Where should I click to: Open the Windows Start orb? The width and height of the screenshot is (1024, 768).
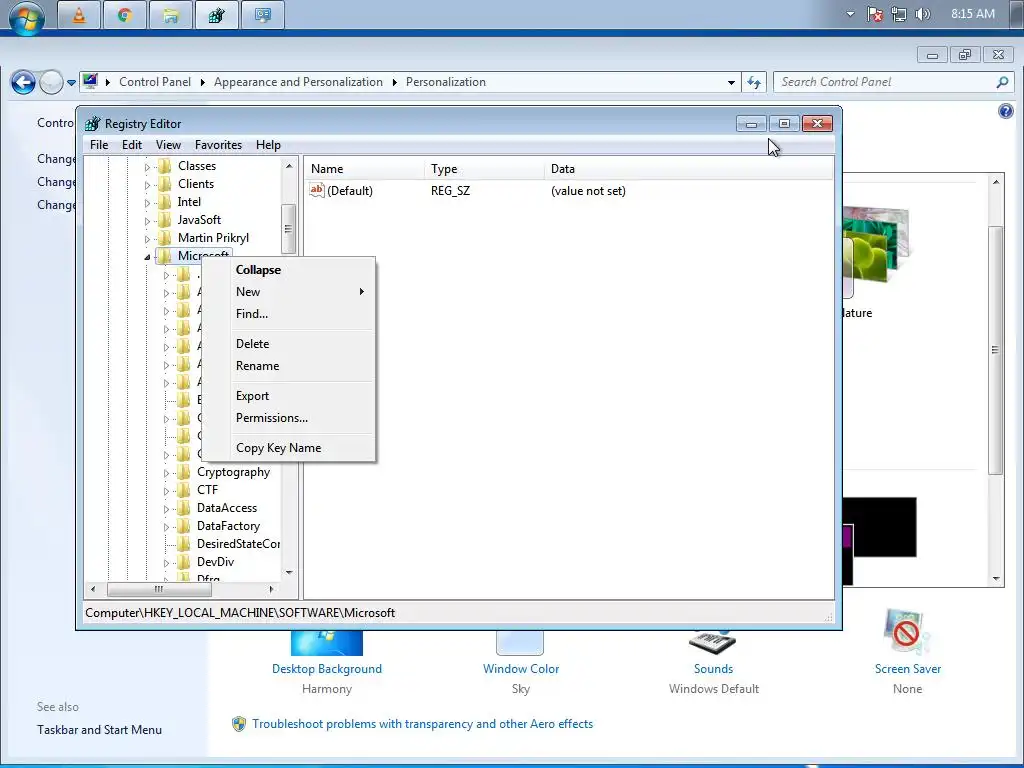coord(26,16)
